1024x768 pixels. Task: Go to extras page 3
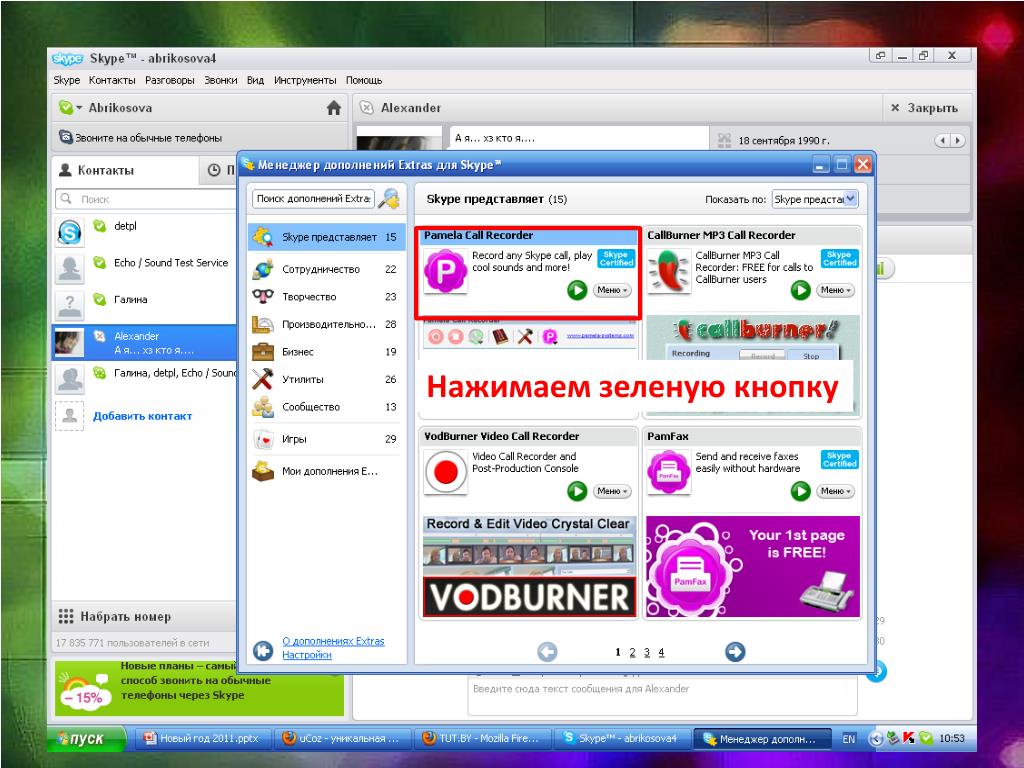[x=647, y=652]
